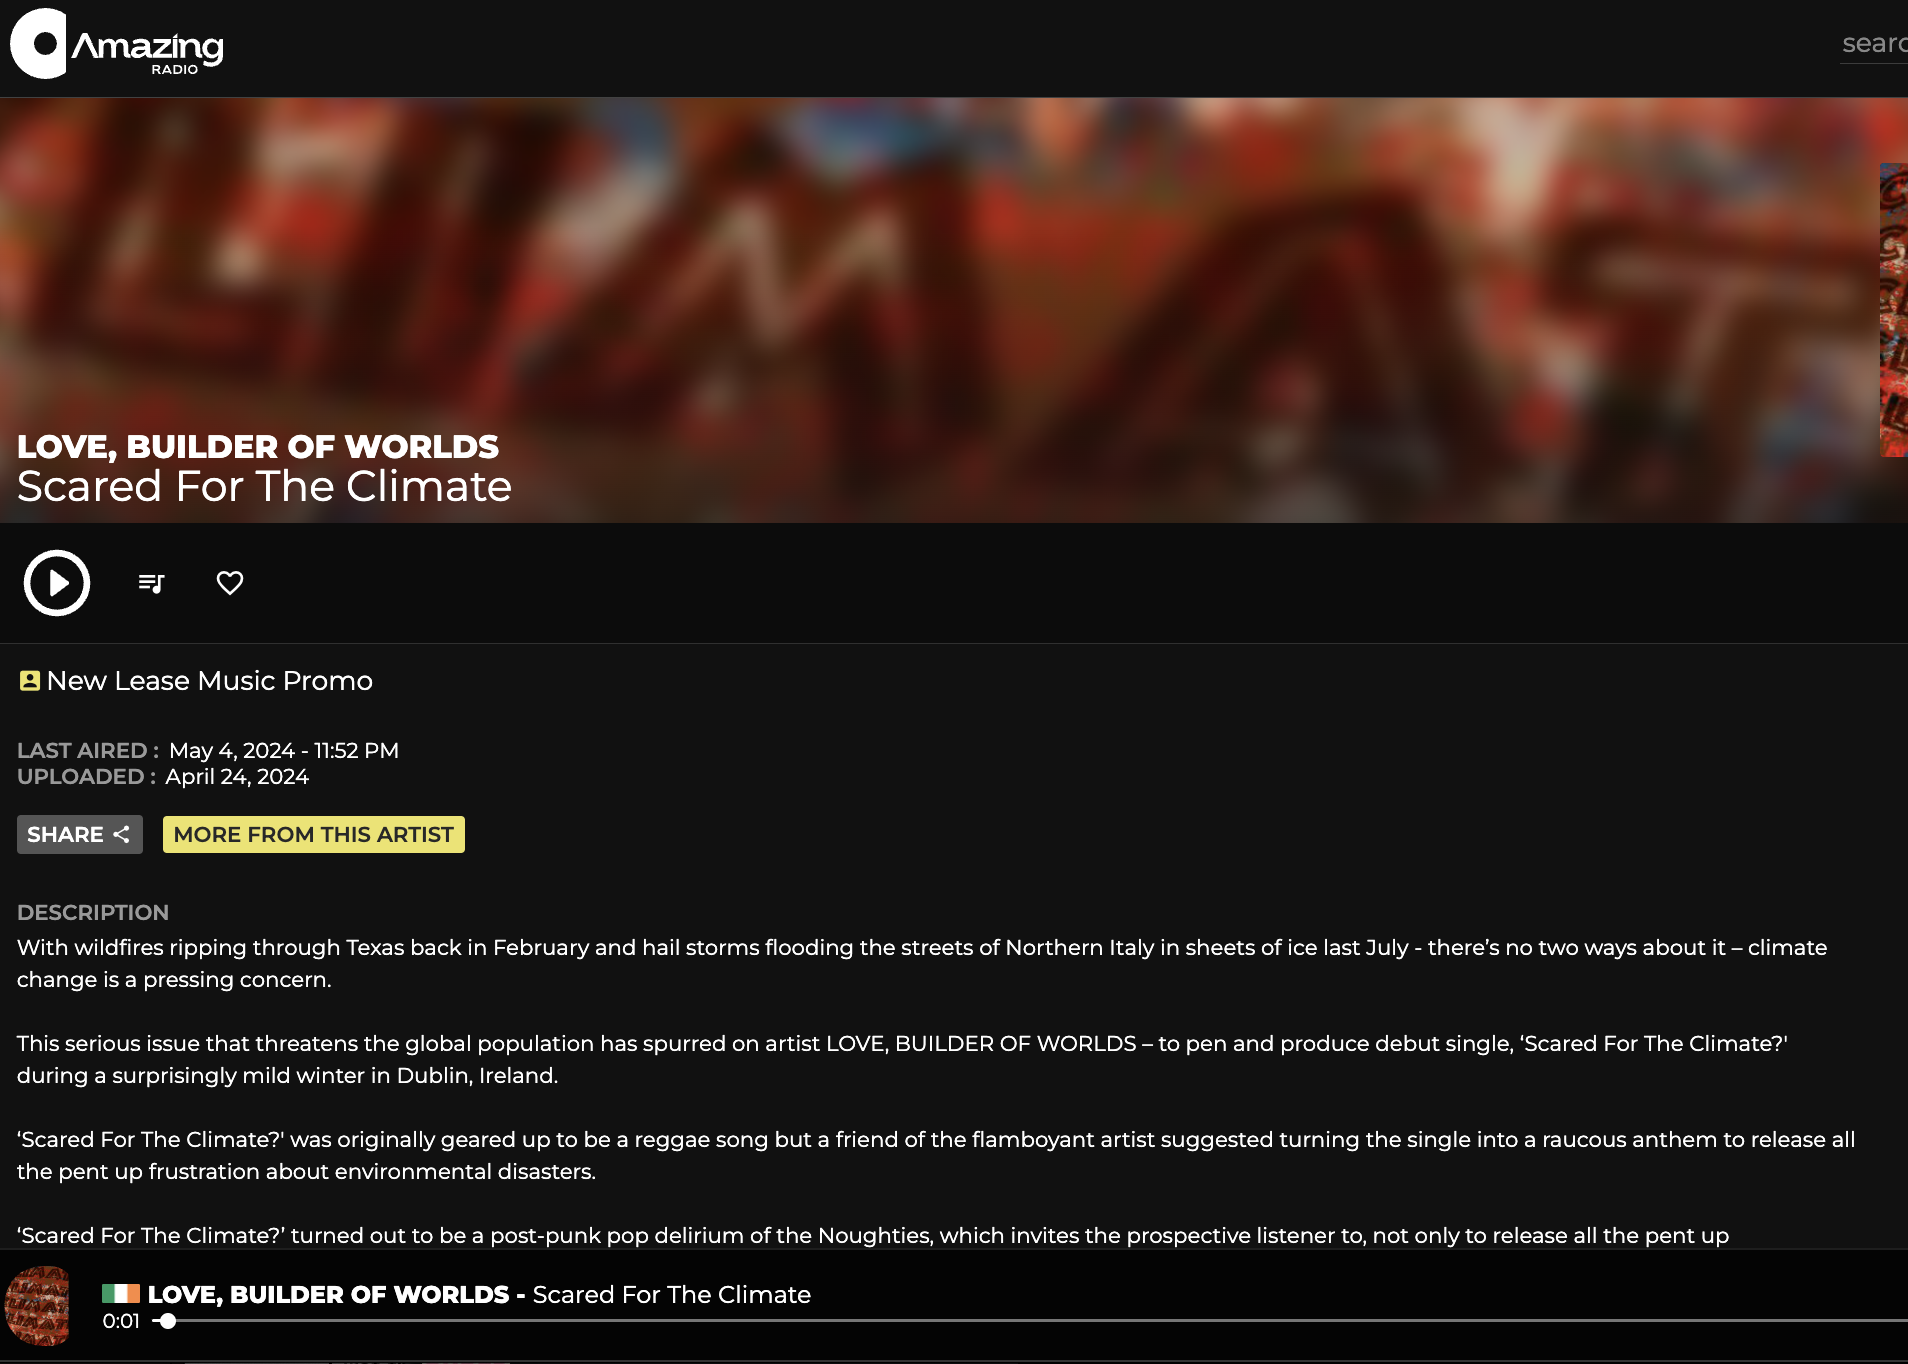Favorite the track with heart icon

coord(230,583)
